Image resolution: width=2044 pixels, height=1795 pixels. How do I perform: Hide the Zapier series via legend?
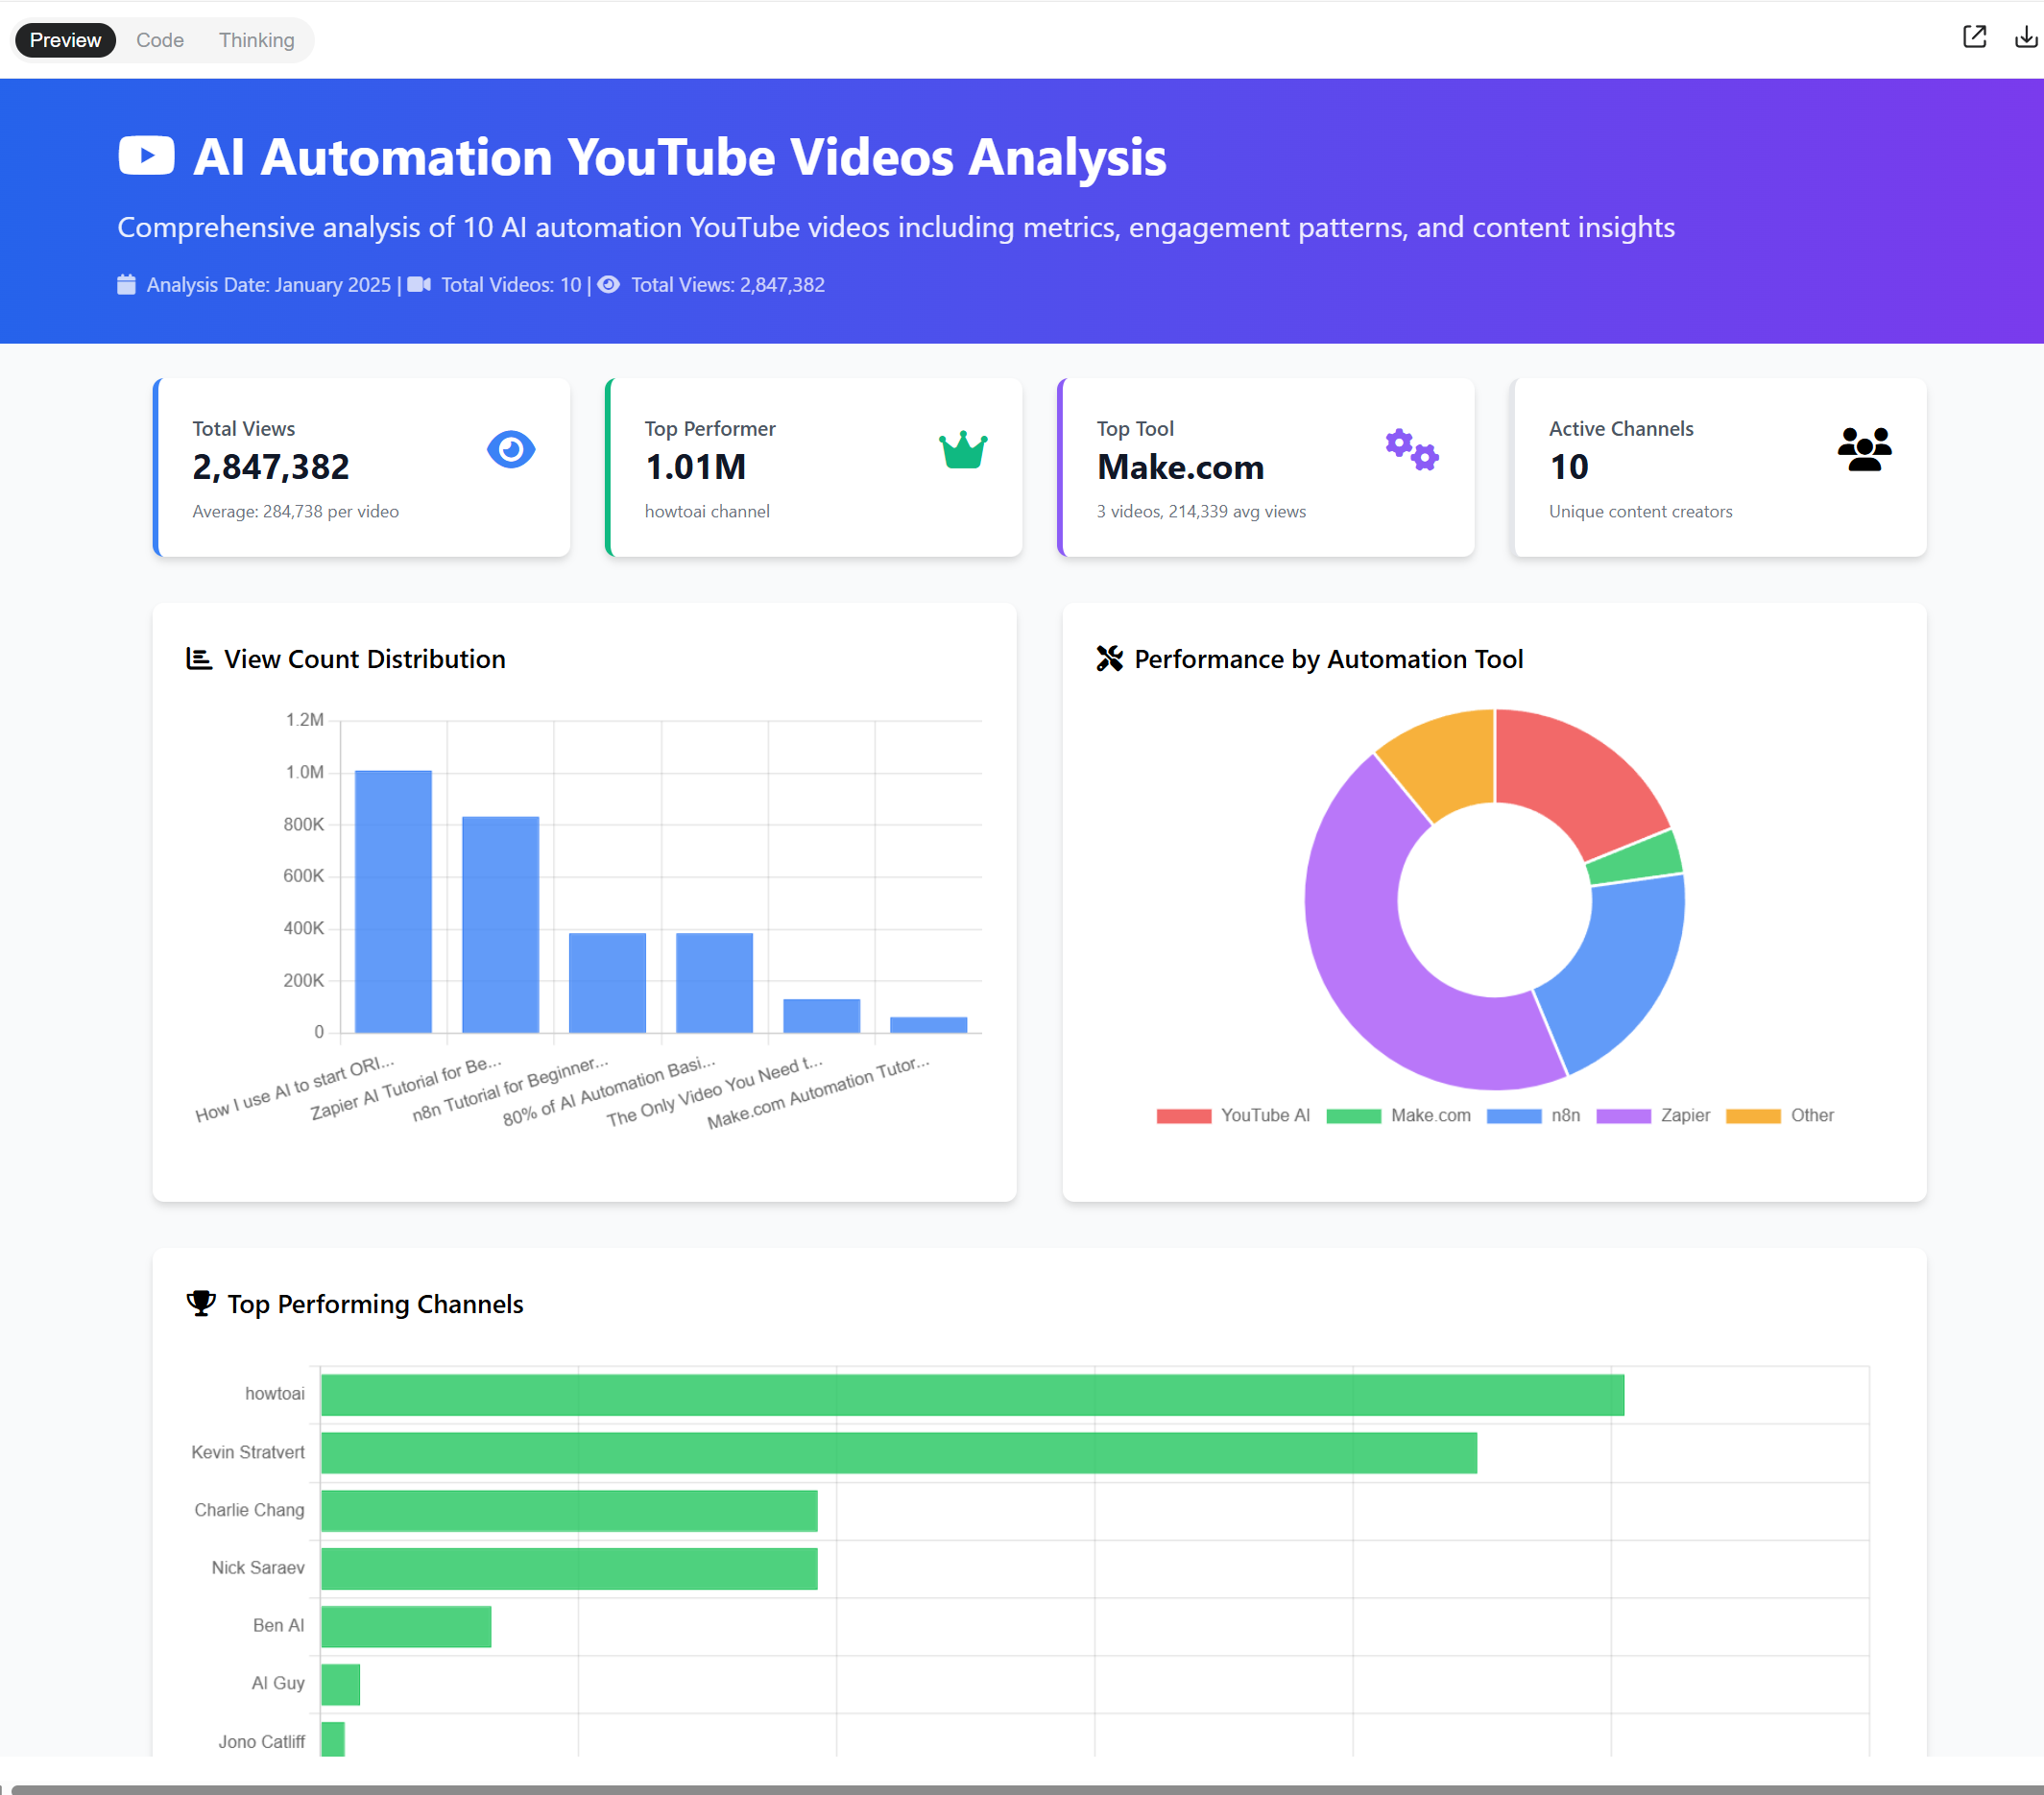pyautogui.click(x=1684, y=1115)
